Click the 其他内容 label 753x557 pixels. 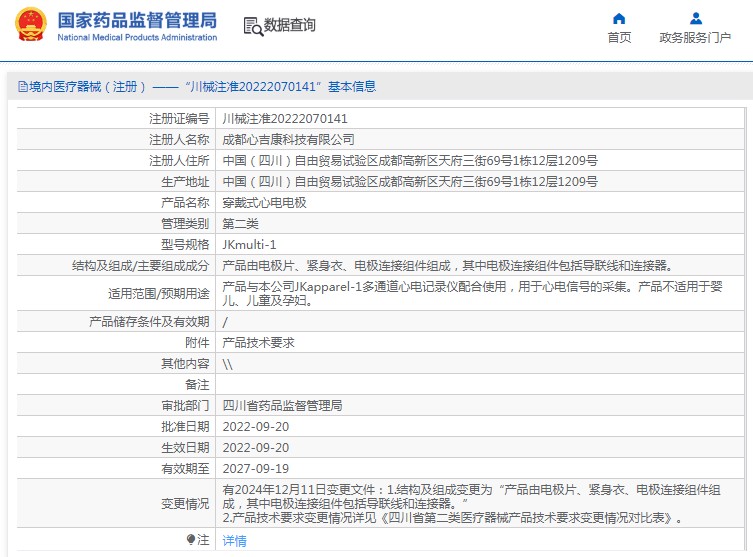pos(185,363)
